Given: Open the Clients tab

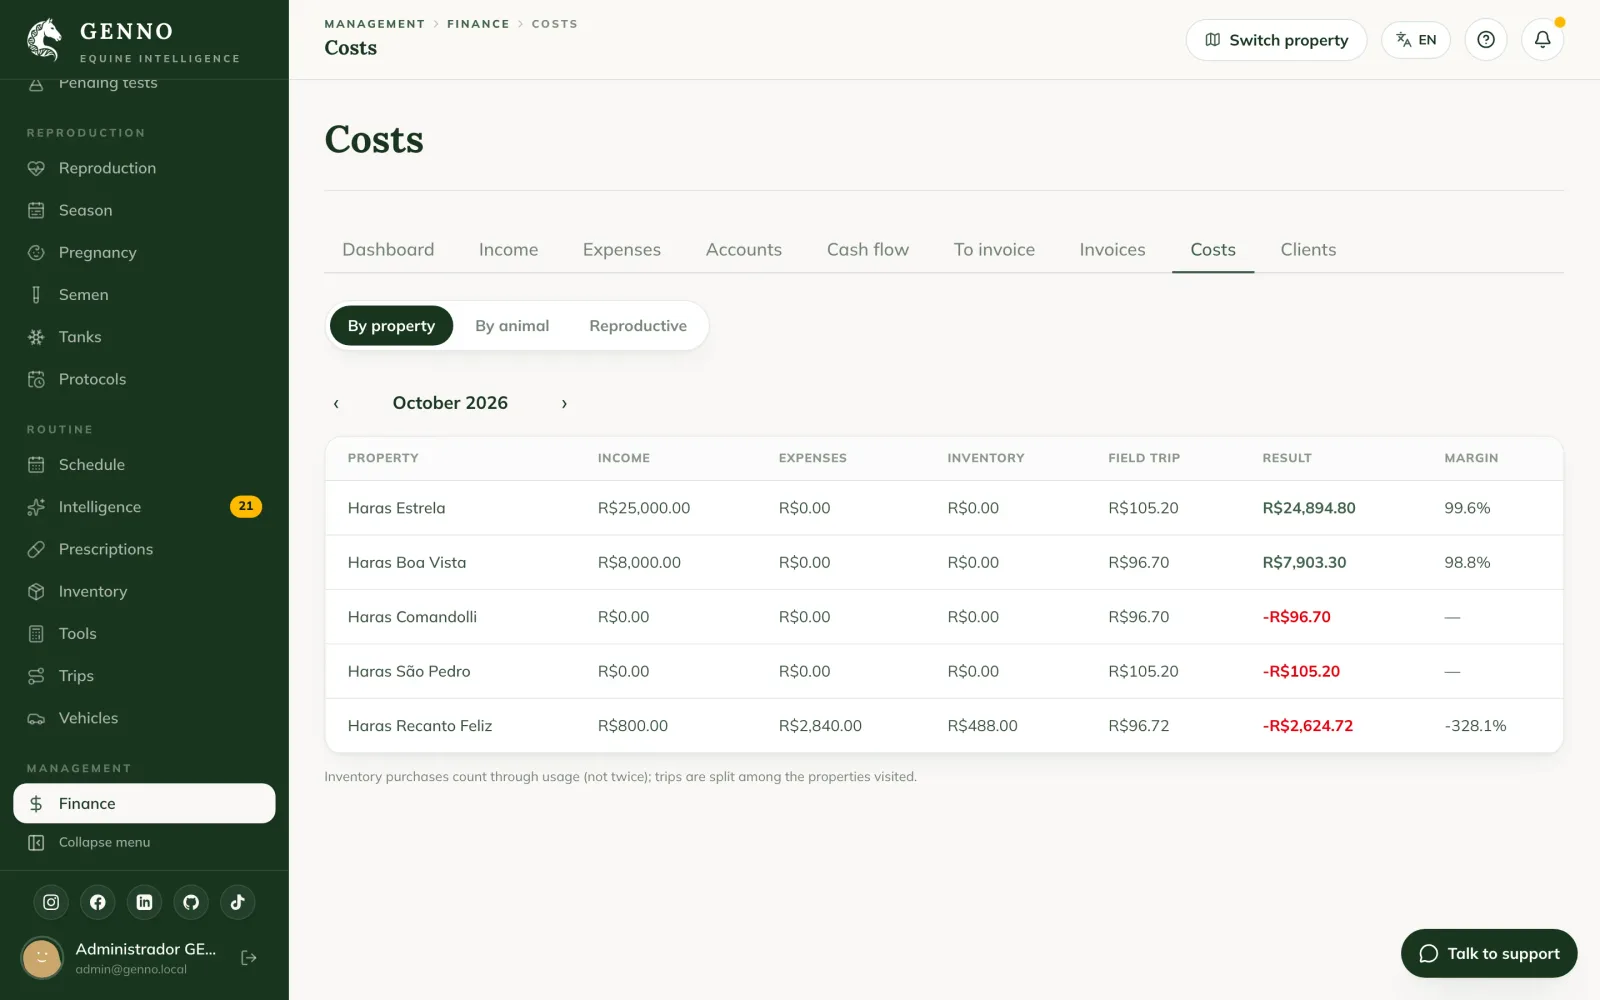Looking at the screenshot, I should pos(1308,250).
